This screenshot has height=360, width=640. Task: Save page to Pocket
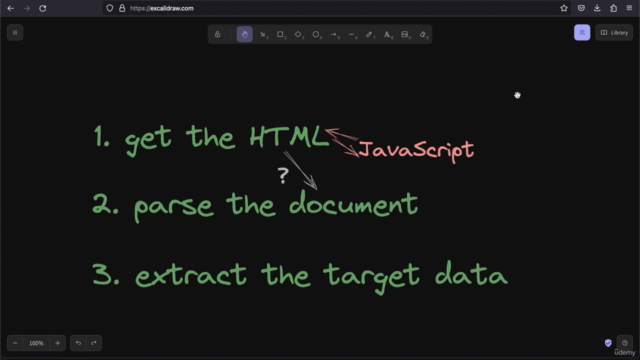[581, 8]
